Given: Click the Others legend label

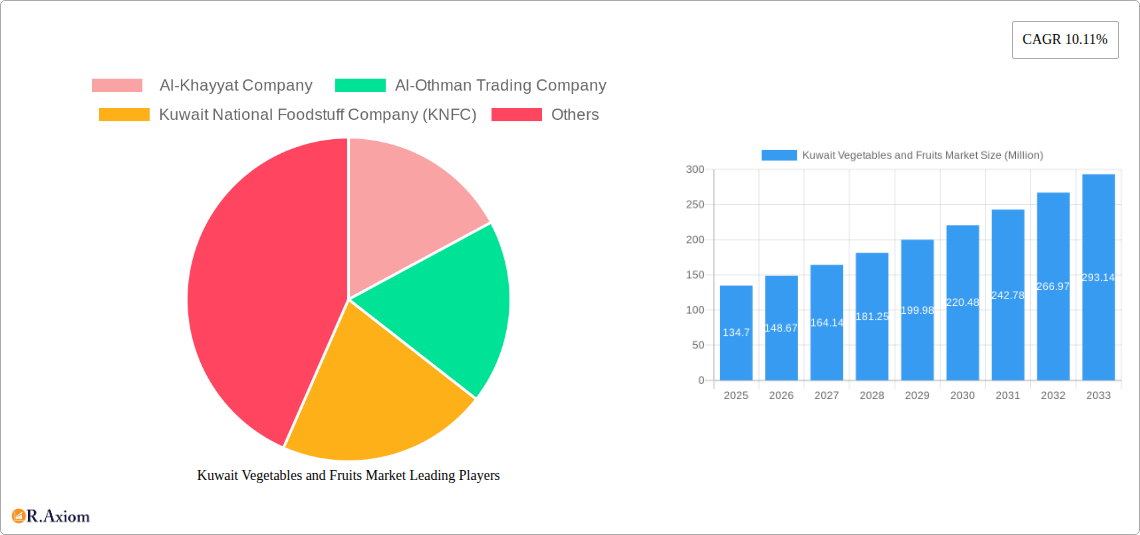Looking at the screenshot, I should coord(575,115).
